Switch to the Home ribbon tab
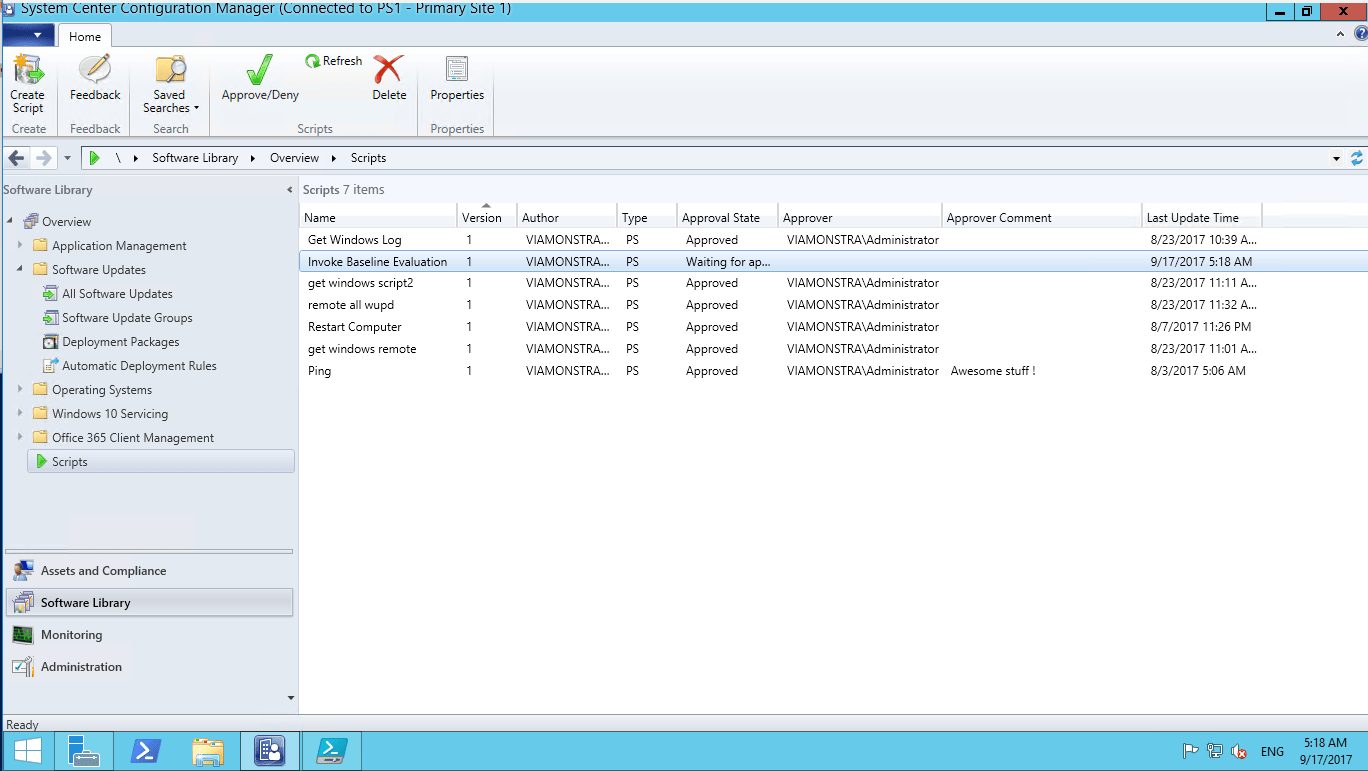The height and width of the screenshot is (771, 1368). [85, 36]
